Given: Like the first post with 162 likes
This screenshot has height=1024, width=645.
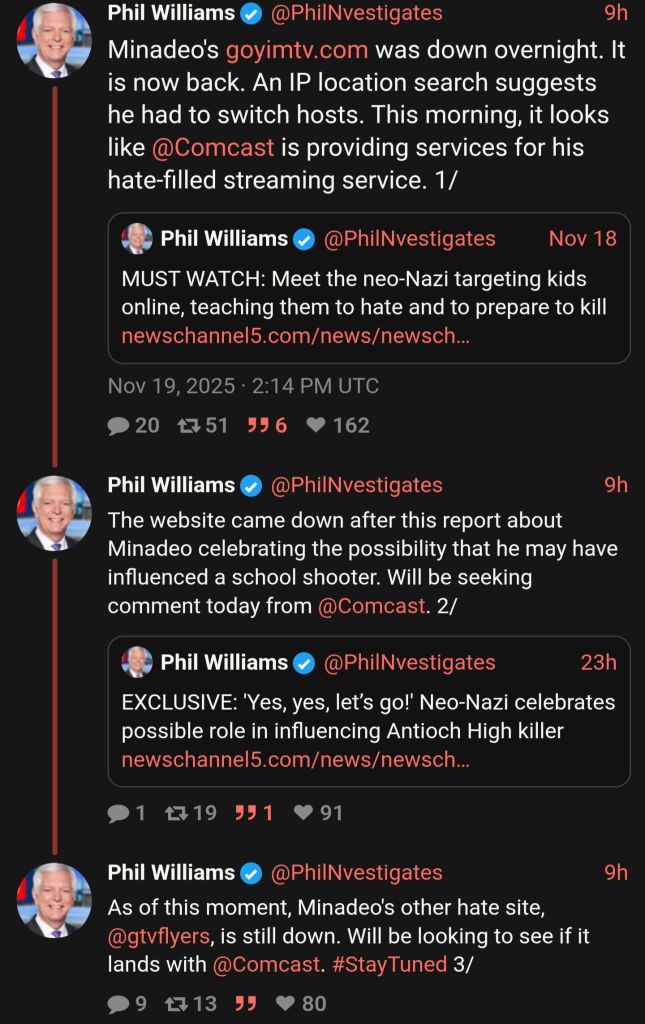Looking at the screenshot, I should click(x=316, y=426).
